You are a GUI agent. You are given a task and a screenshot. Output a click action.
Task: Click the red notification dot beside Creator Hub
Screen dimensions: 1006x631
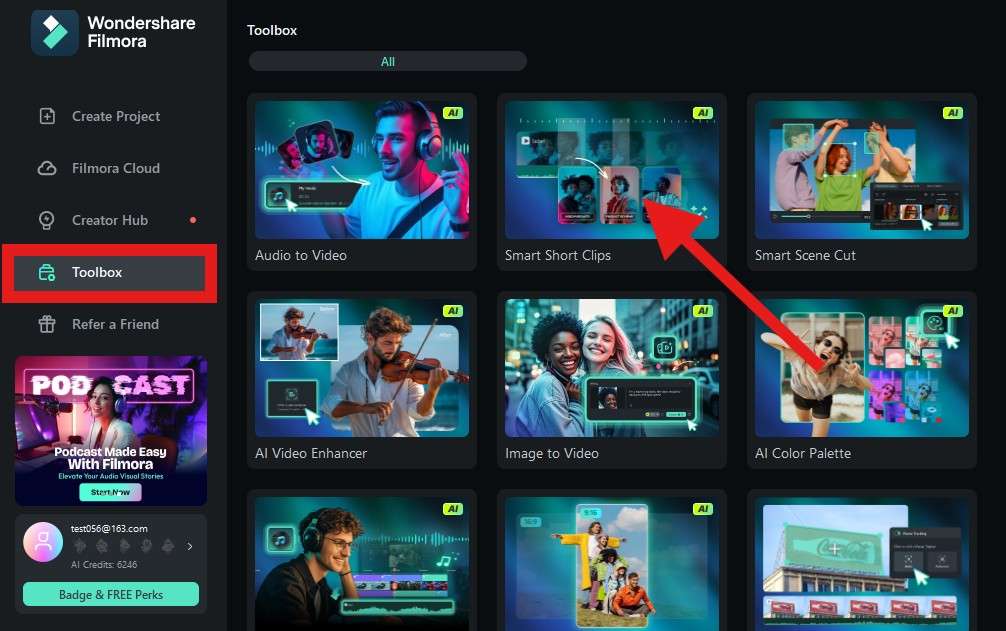193,220
